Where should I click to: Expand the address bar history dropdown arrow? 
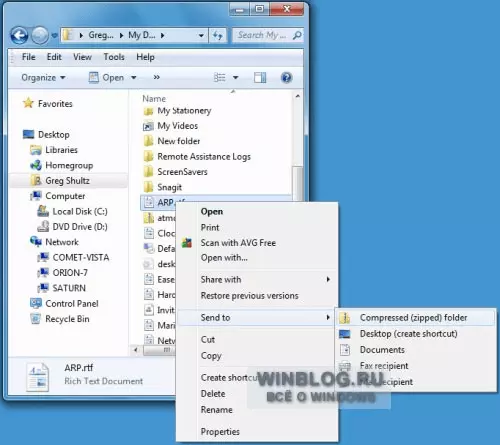201,35
